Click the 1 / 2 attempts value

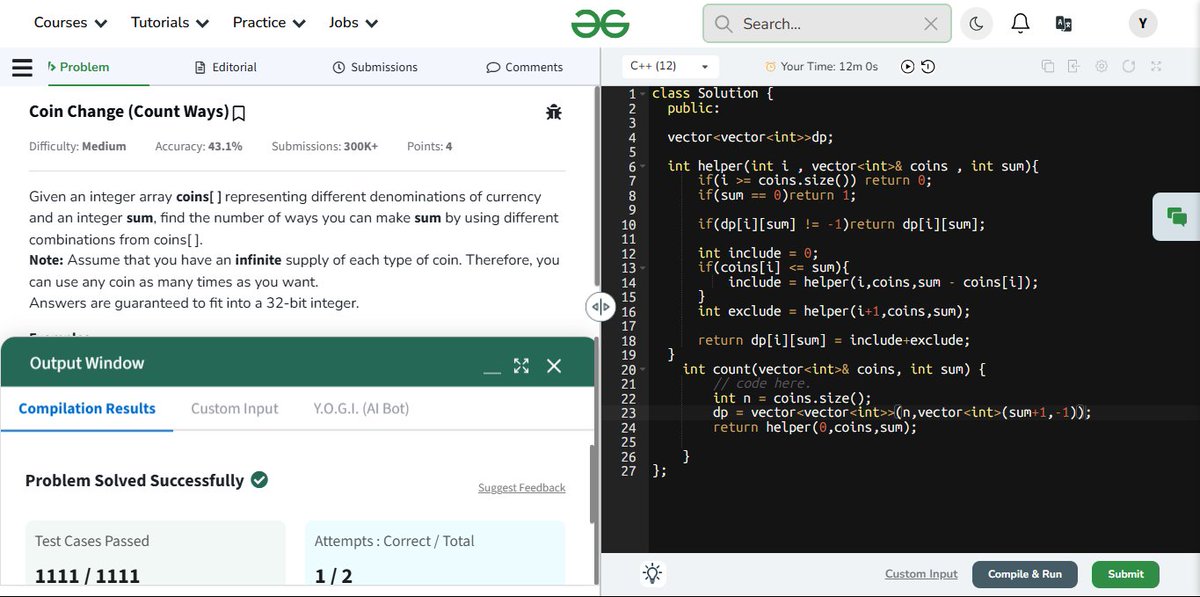pyautogui.click(x=334, y=576)
